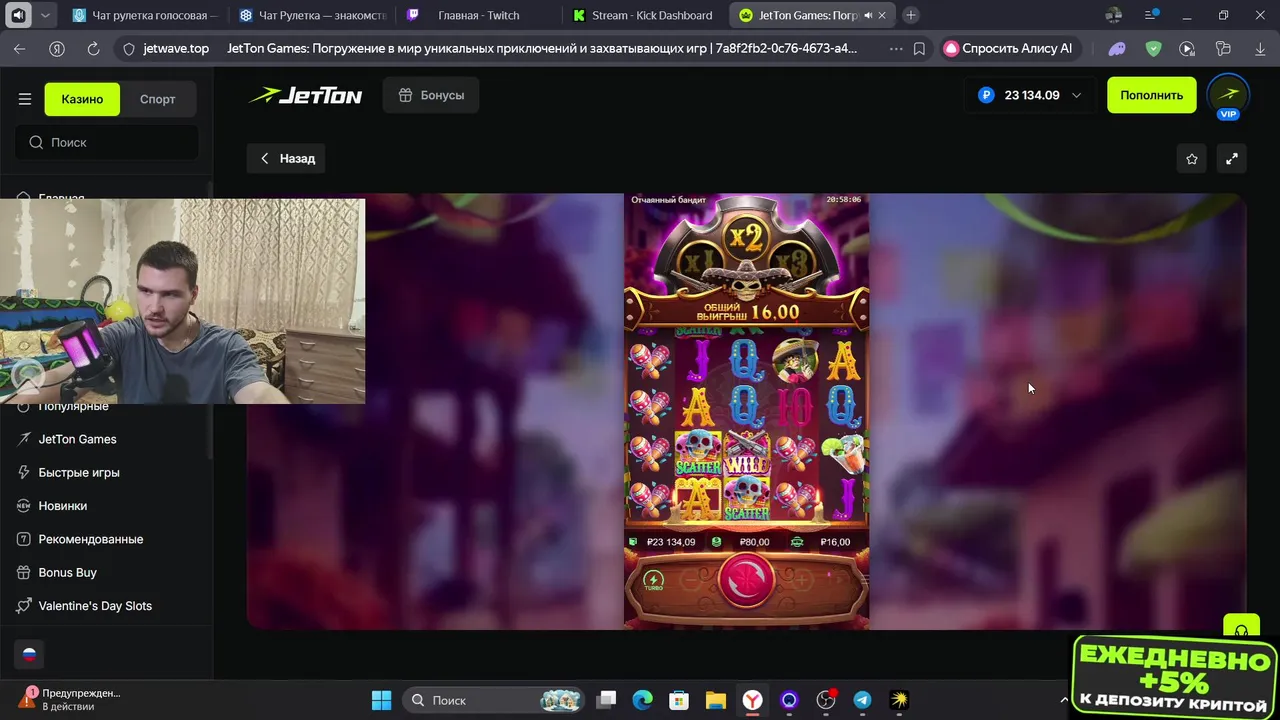Expand the 23 134.09 balance dropdown
Image resolution: width=1280 pixels, height=720 pixels.
pos(1030,95)
